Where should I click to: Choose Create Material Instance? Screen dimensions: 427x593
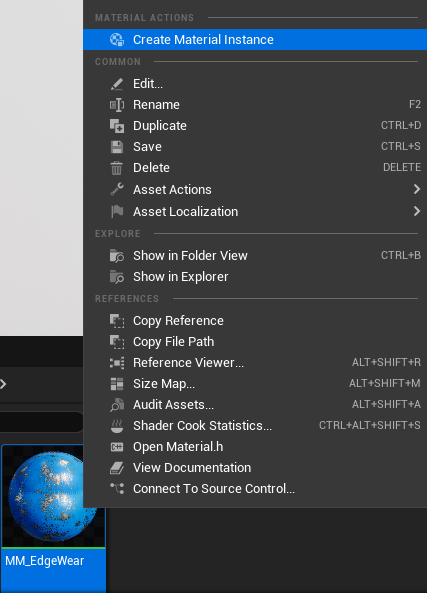255,39
